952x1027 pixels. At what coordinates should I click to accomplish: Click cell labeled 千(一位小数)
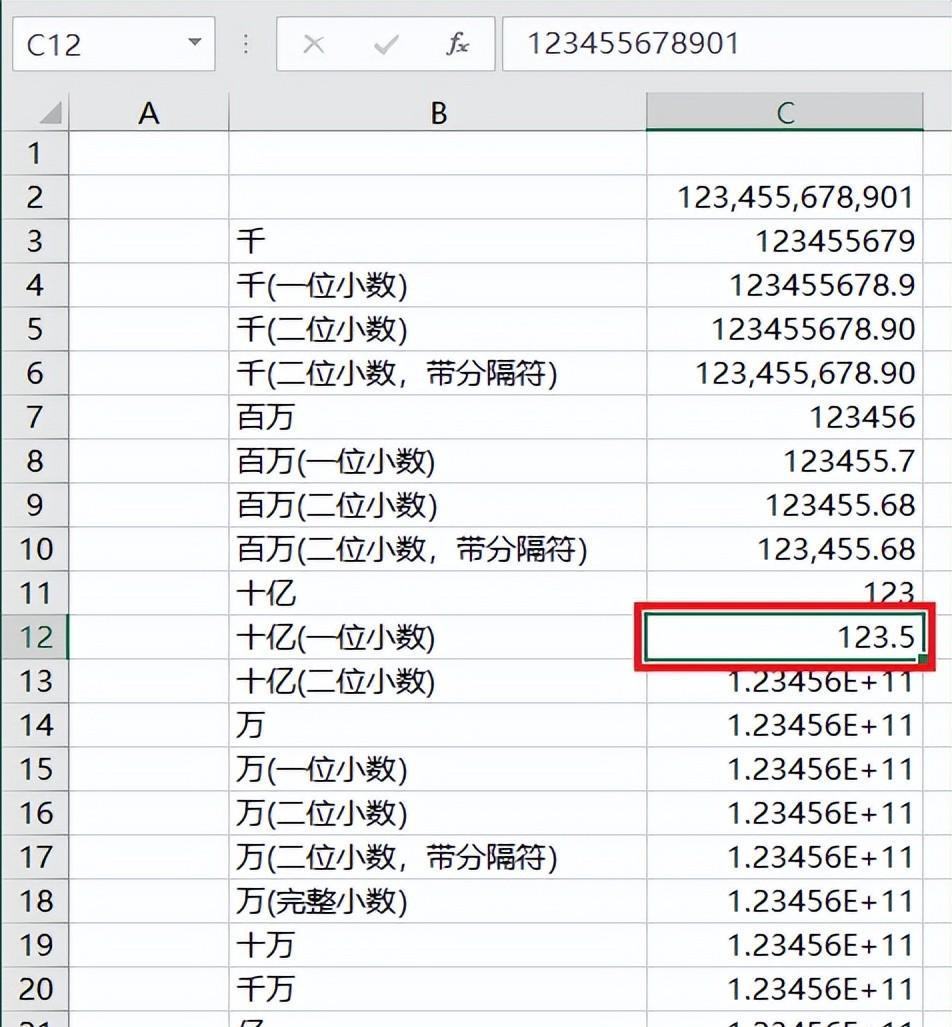pos(438,285)
